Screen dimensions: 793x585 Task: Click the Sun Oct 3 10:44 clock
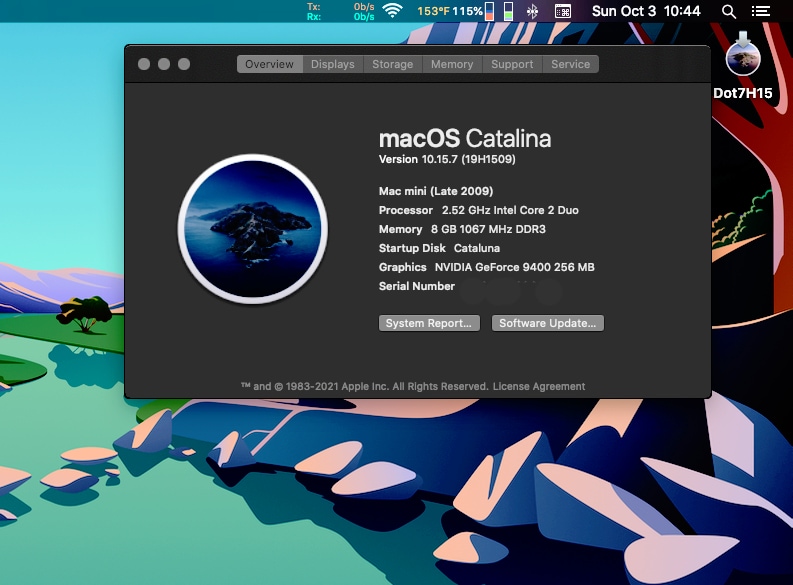pos(646,11)
